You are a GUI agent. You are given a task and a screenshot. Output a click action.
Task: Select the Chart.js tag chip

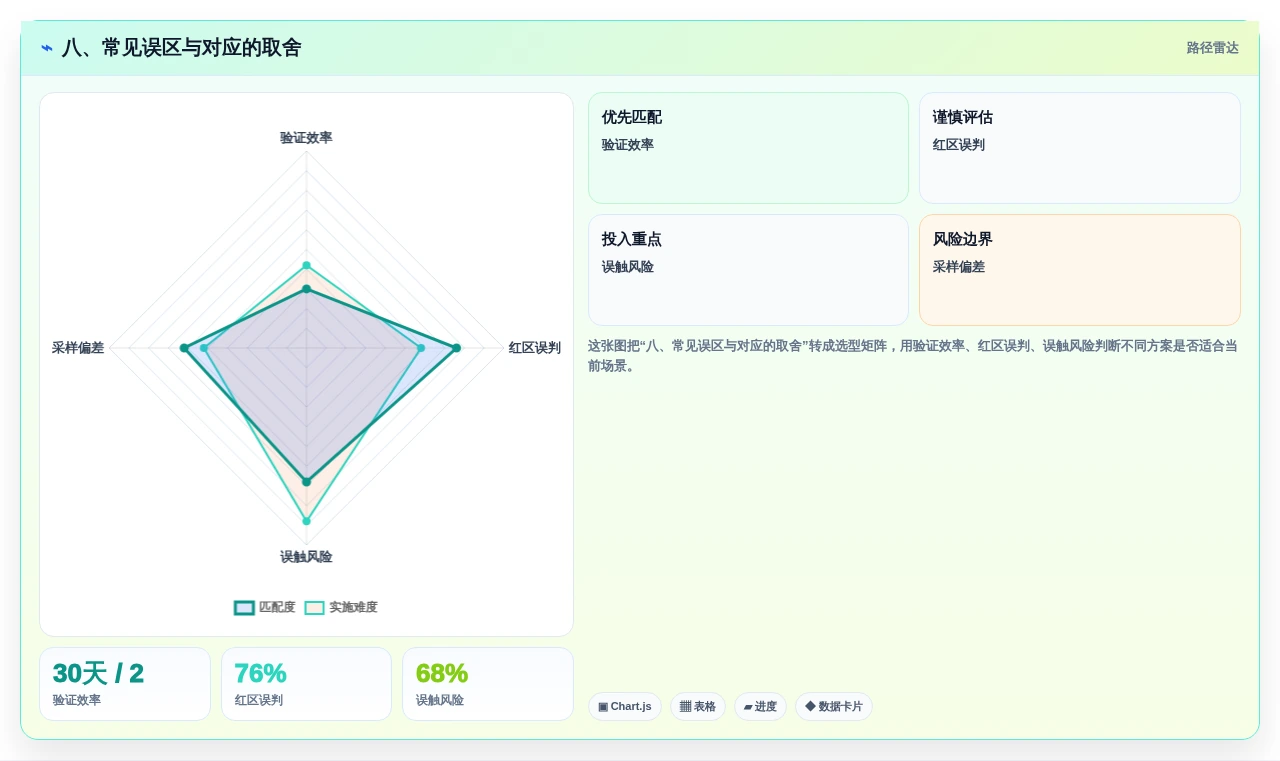click(625, 706)
